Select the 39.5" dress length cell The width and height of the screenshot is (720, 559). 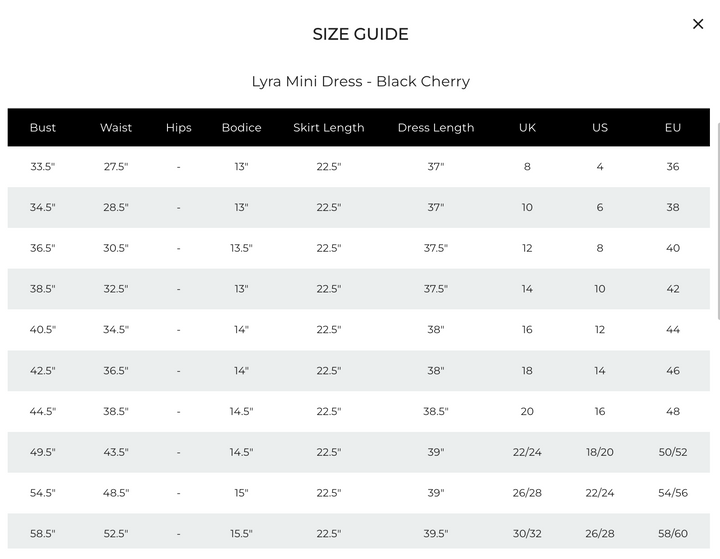(436, 534)
